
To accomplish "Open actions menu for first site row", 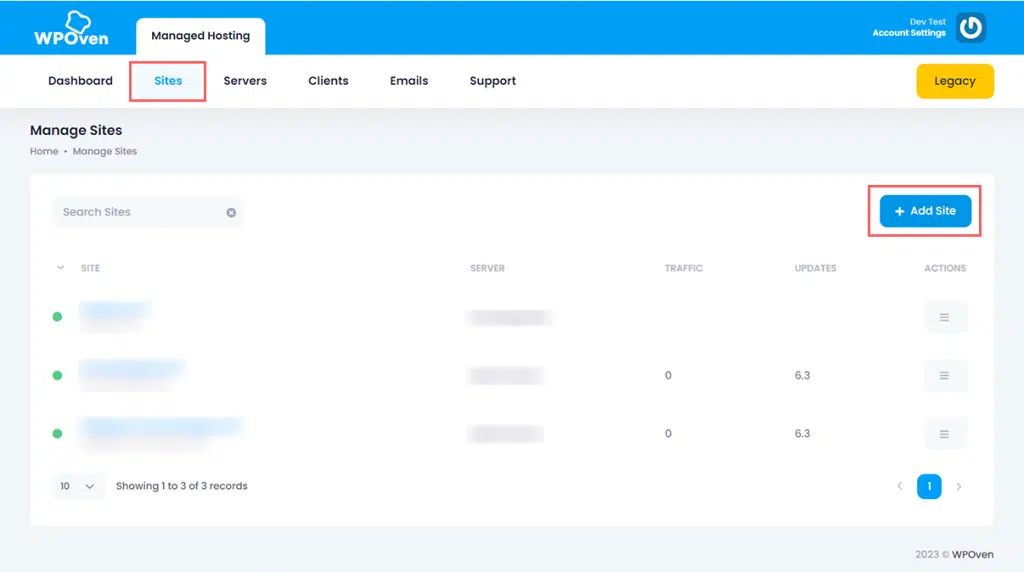I will point(944,317).
